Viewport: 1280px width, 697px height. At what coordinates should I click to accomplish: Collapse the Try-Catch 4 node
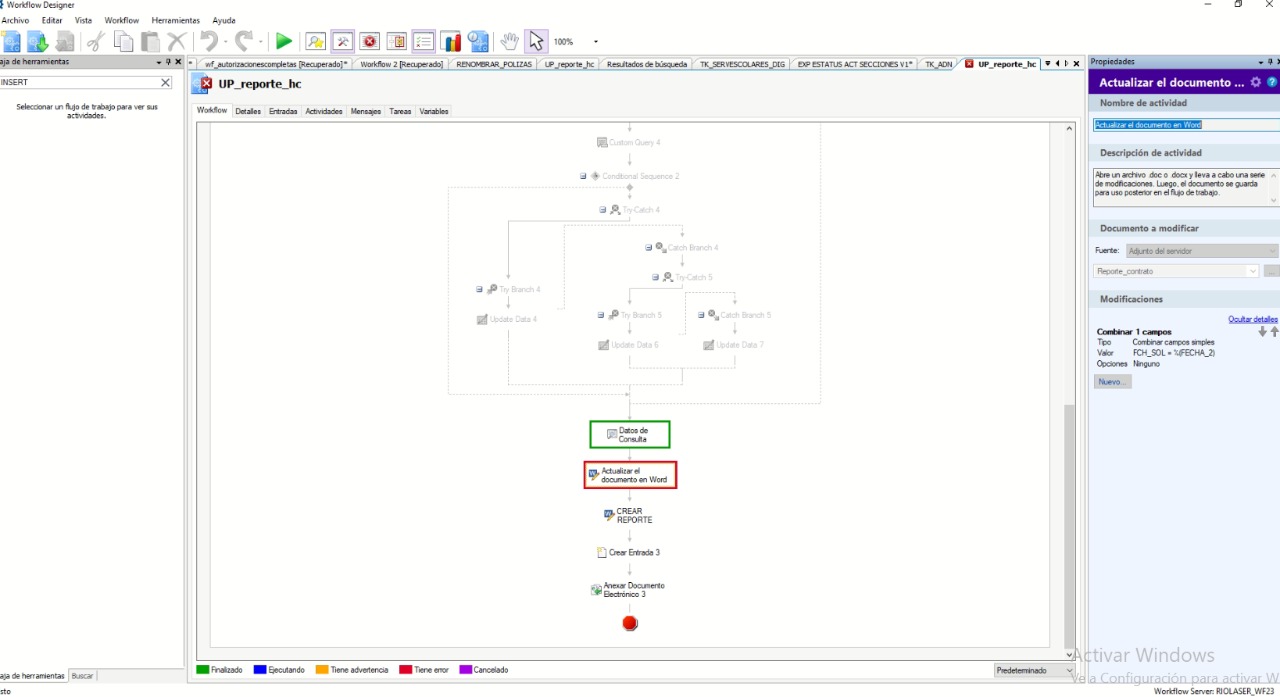tap(602, 210)
